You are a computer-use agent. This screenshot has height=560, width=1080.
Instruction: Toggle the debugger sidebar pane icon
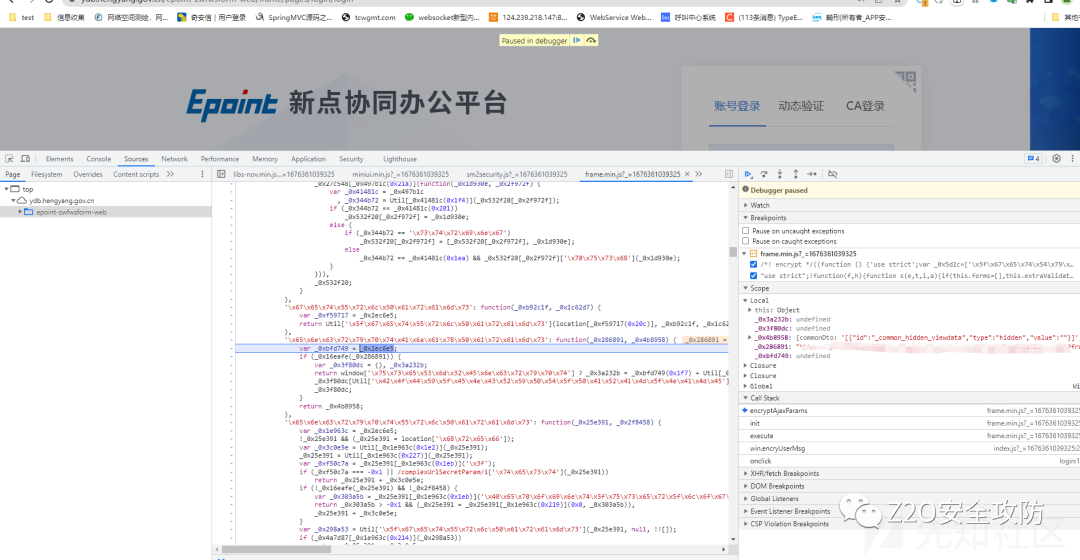(729, 174)
